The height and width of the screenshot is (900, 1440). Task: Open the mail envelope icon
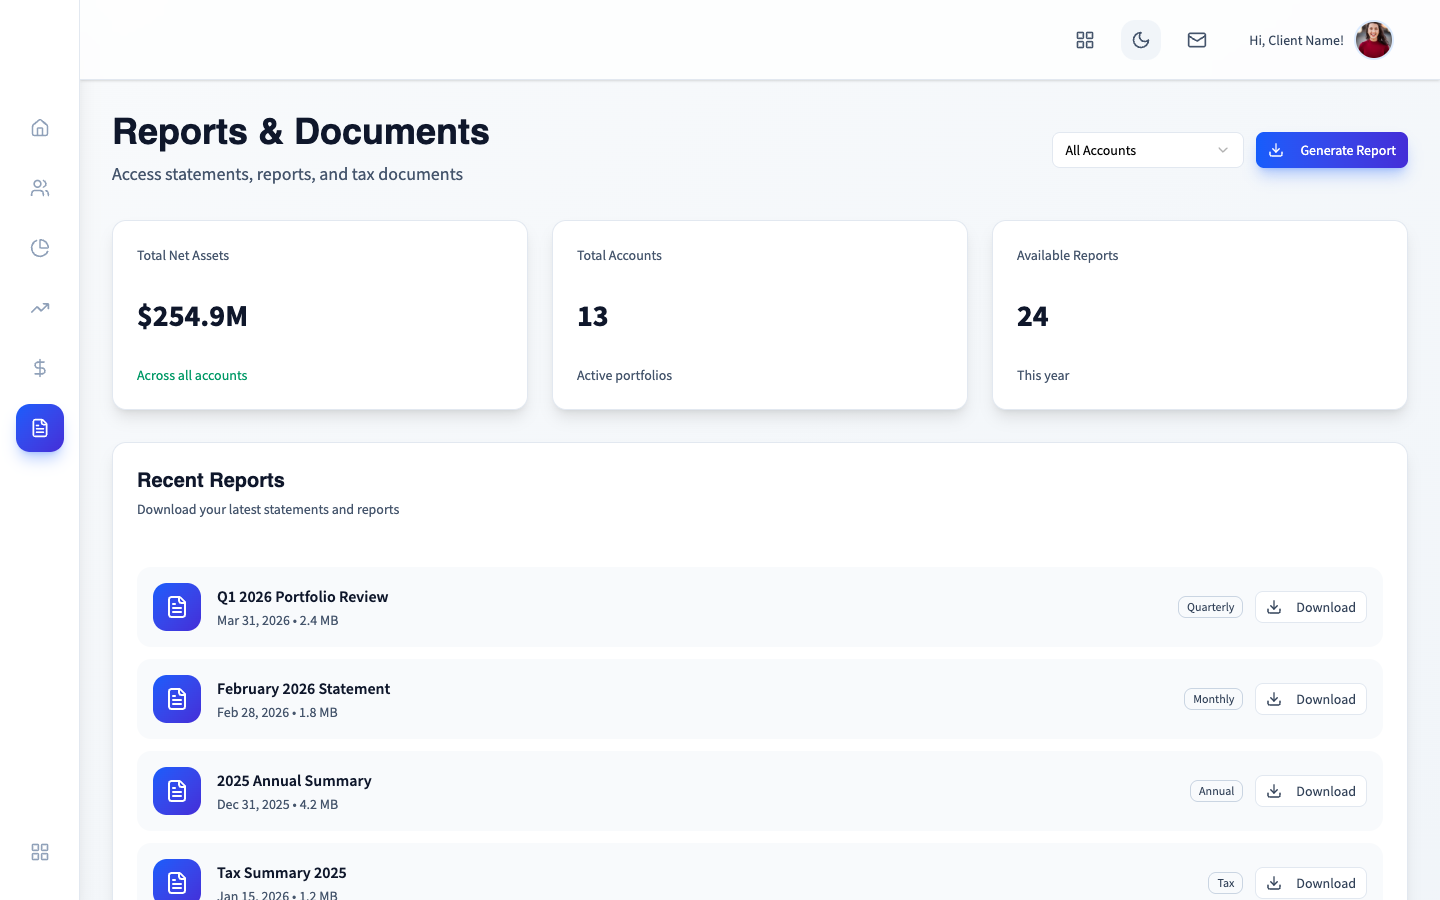click(1197, 40)
